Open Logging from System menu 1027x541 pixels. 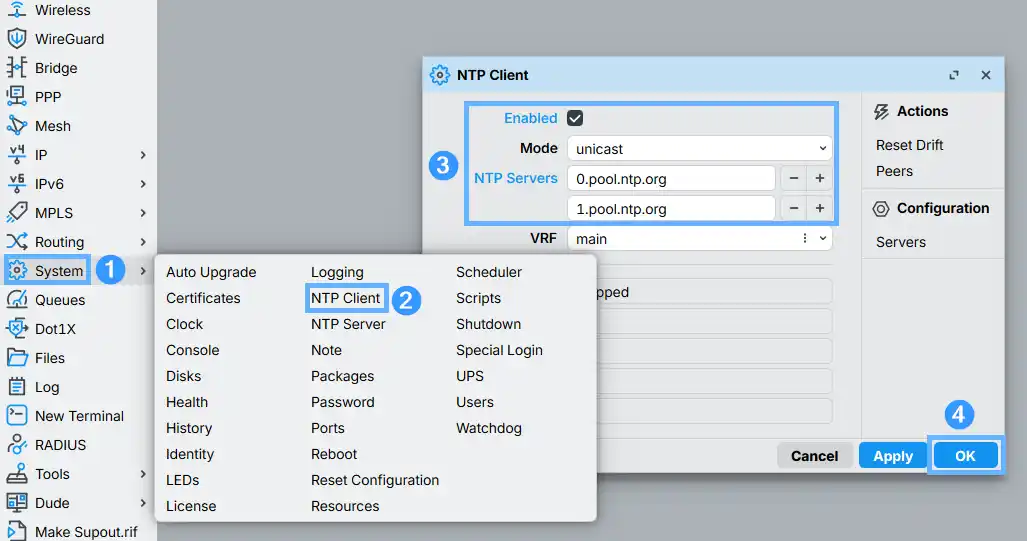pos(337,272)
